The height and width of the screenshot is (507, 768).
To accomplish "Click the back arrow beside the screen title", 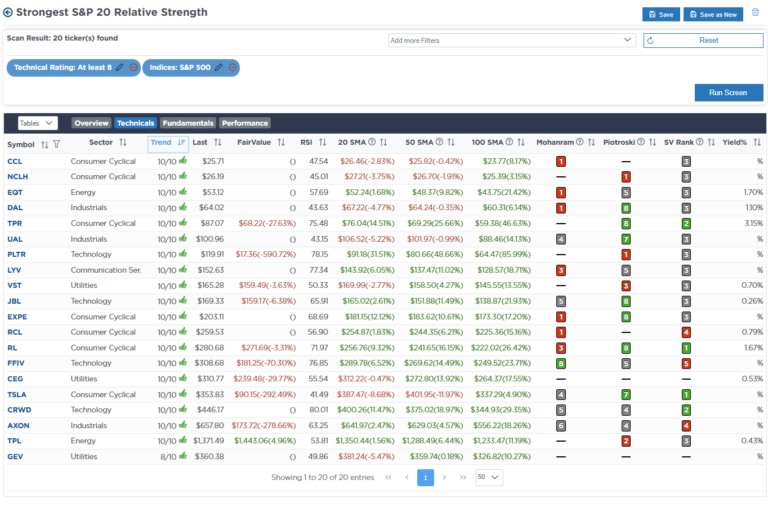I will (9, 13).
